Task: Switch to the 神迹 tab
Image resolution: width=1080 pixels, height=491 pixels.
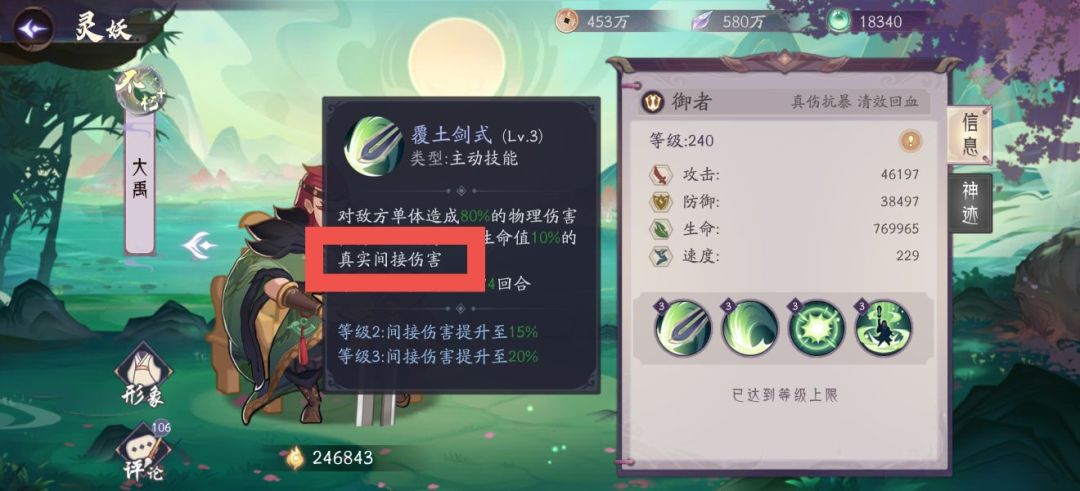Action: point(970,202)
